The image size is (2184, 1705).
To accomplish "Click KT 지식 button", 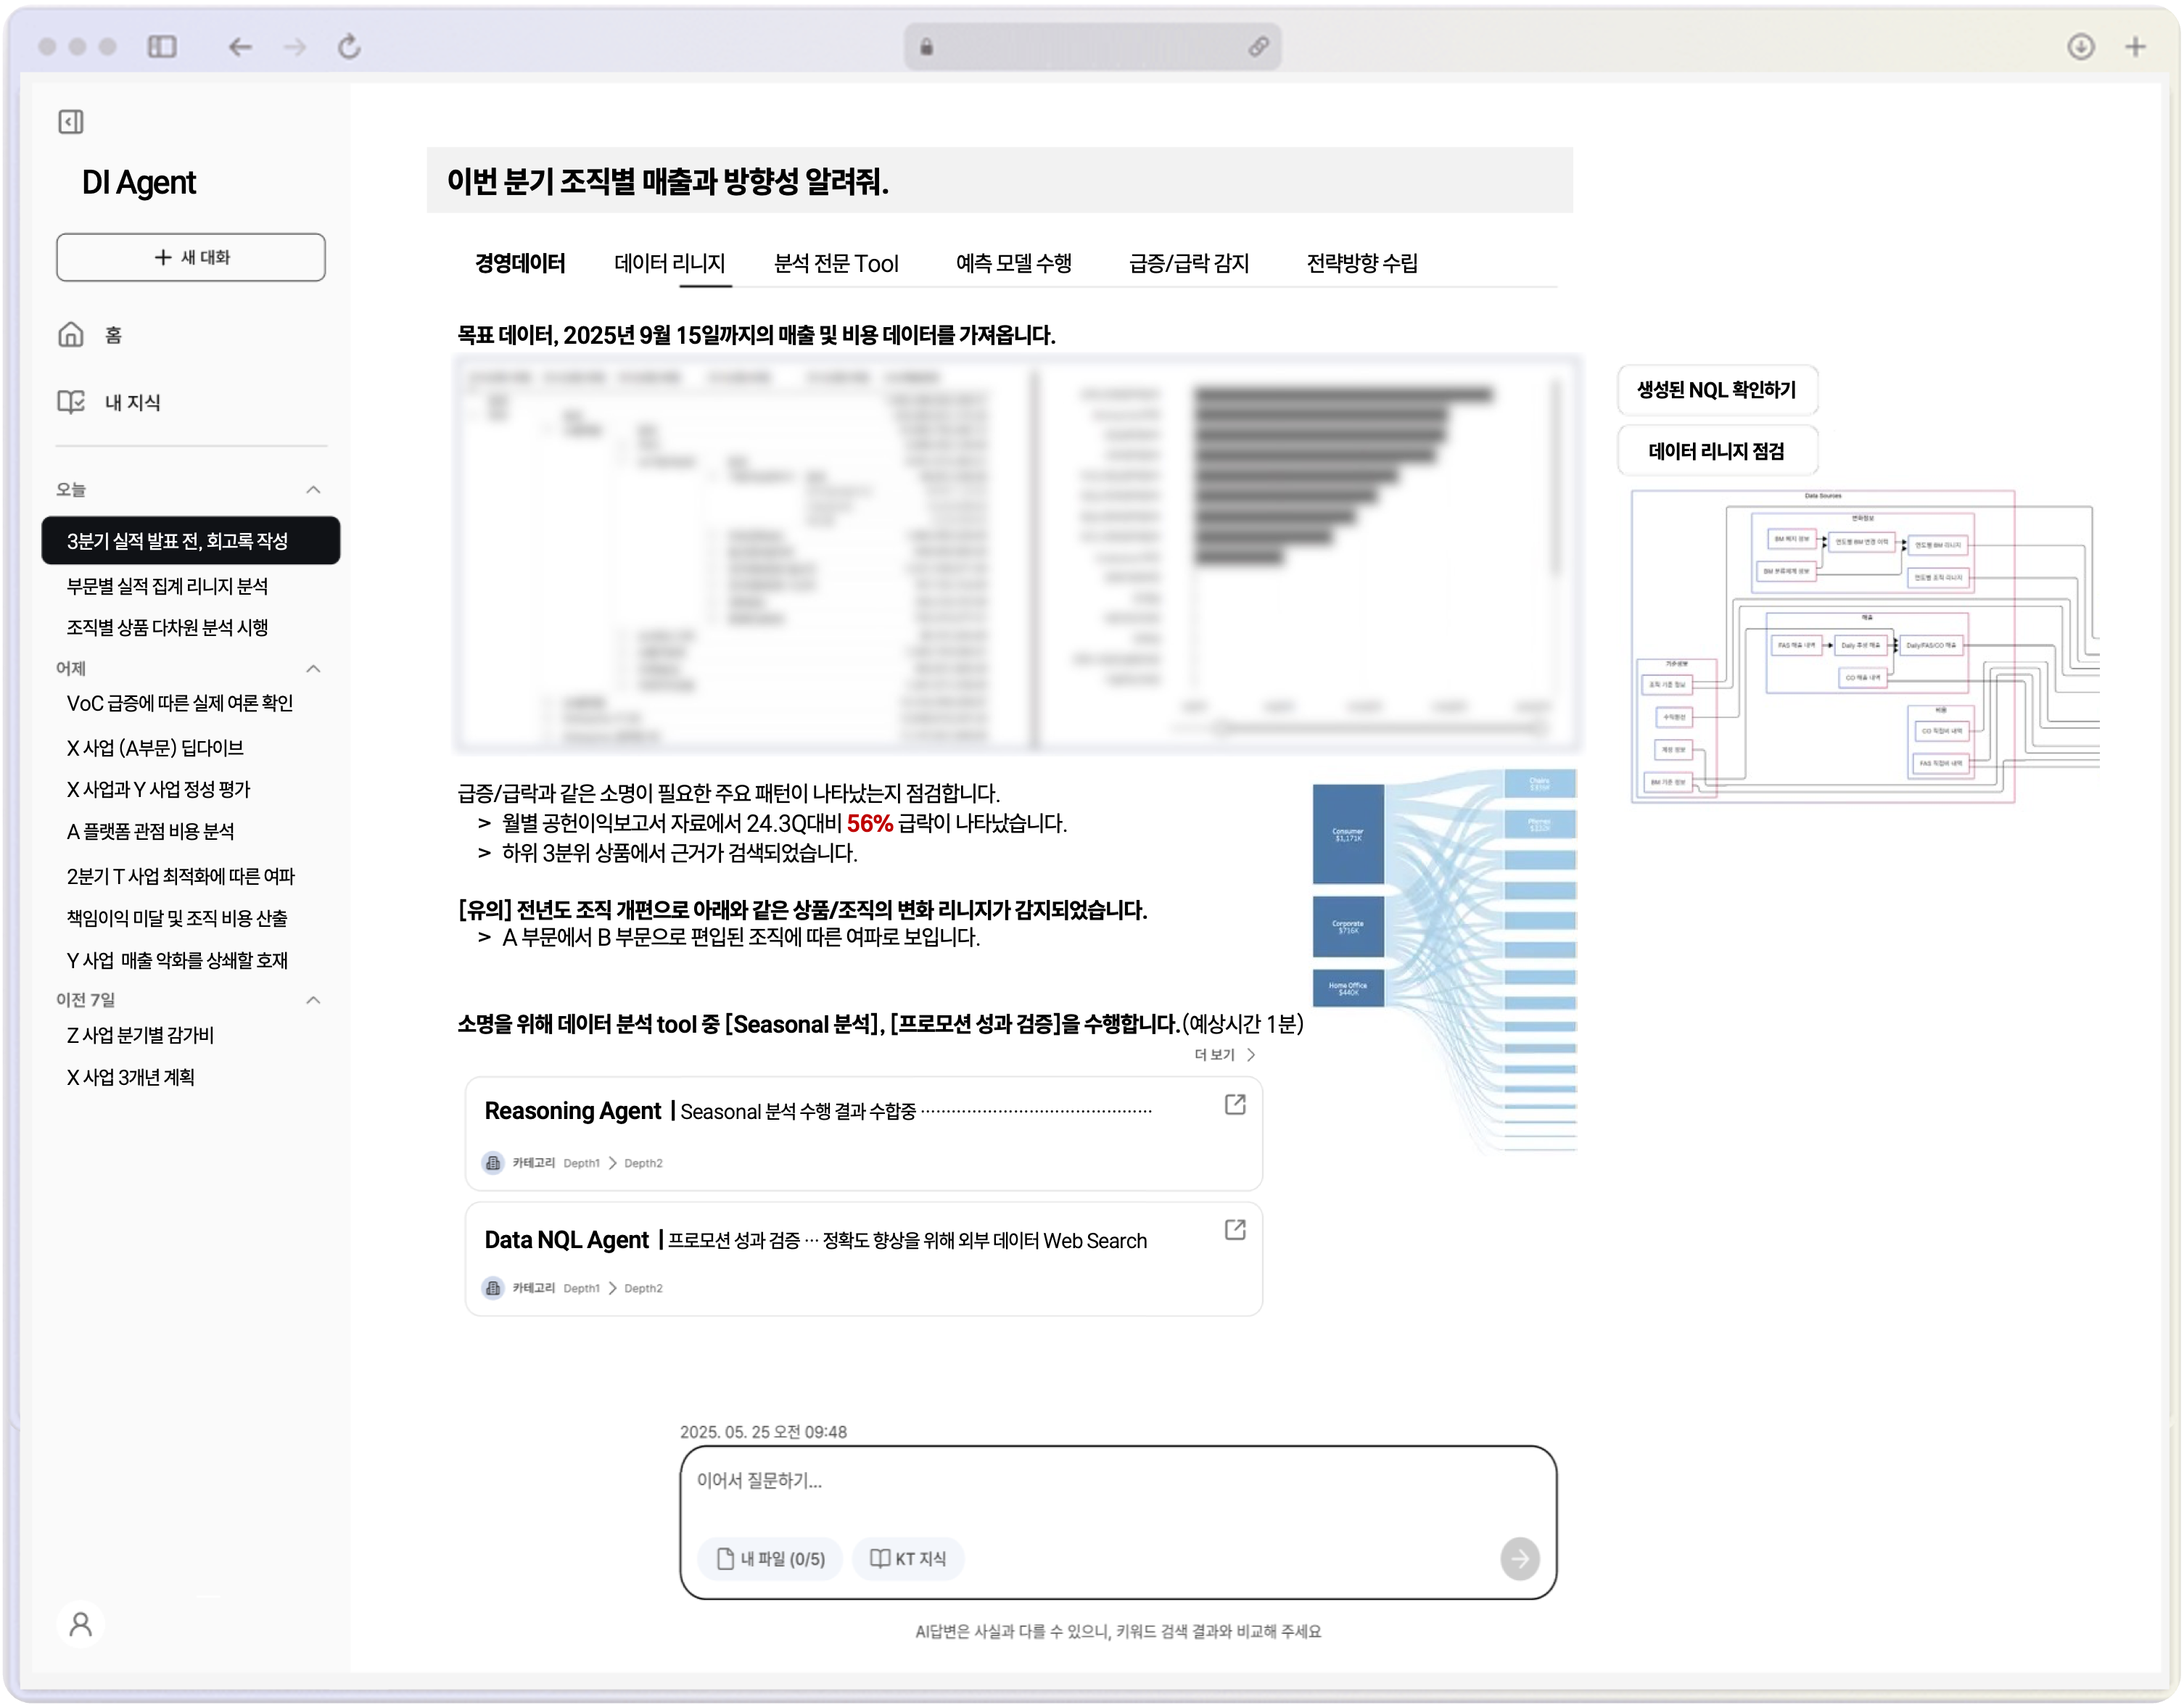I will click(908, 1558).
